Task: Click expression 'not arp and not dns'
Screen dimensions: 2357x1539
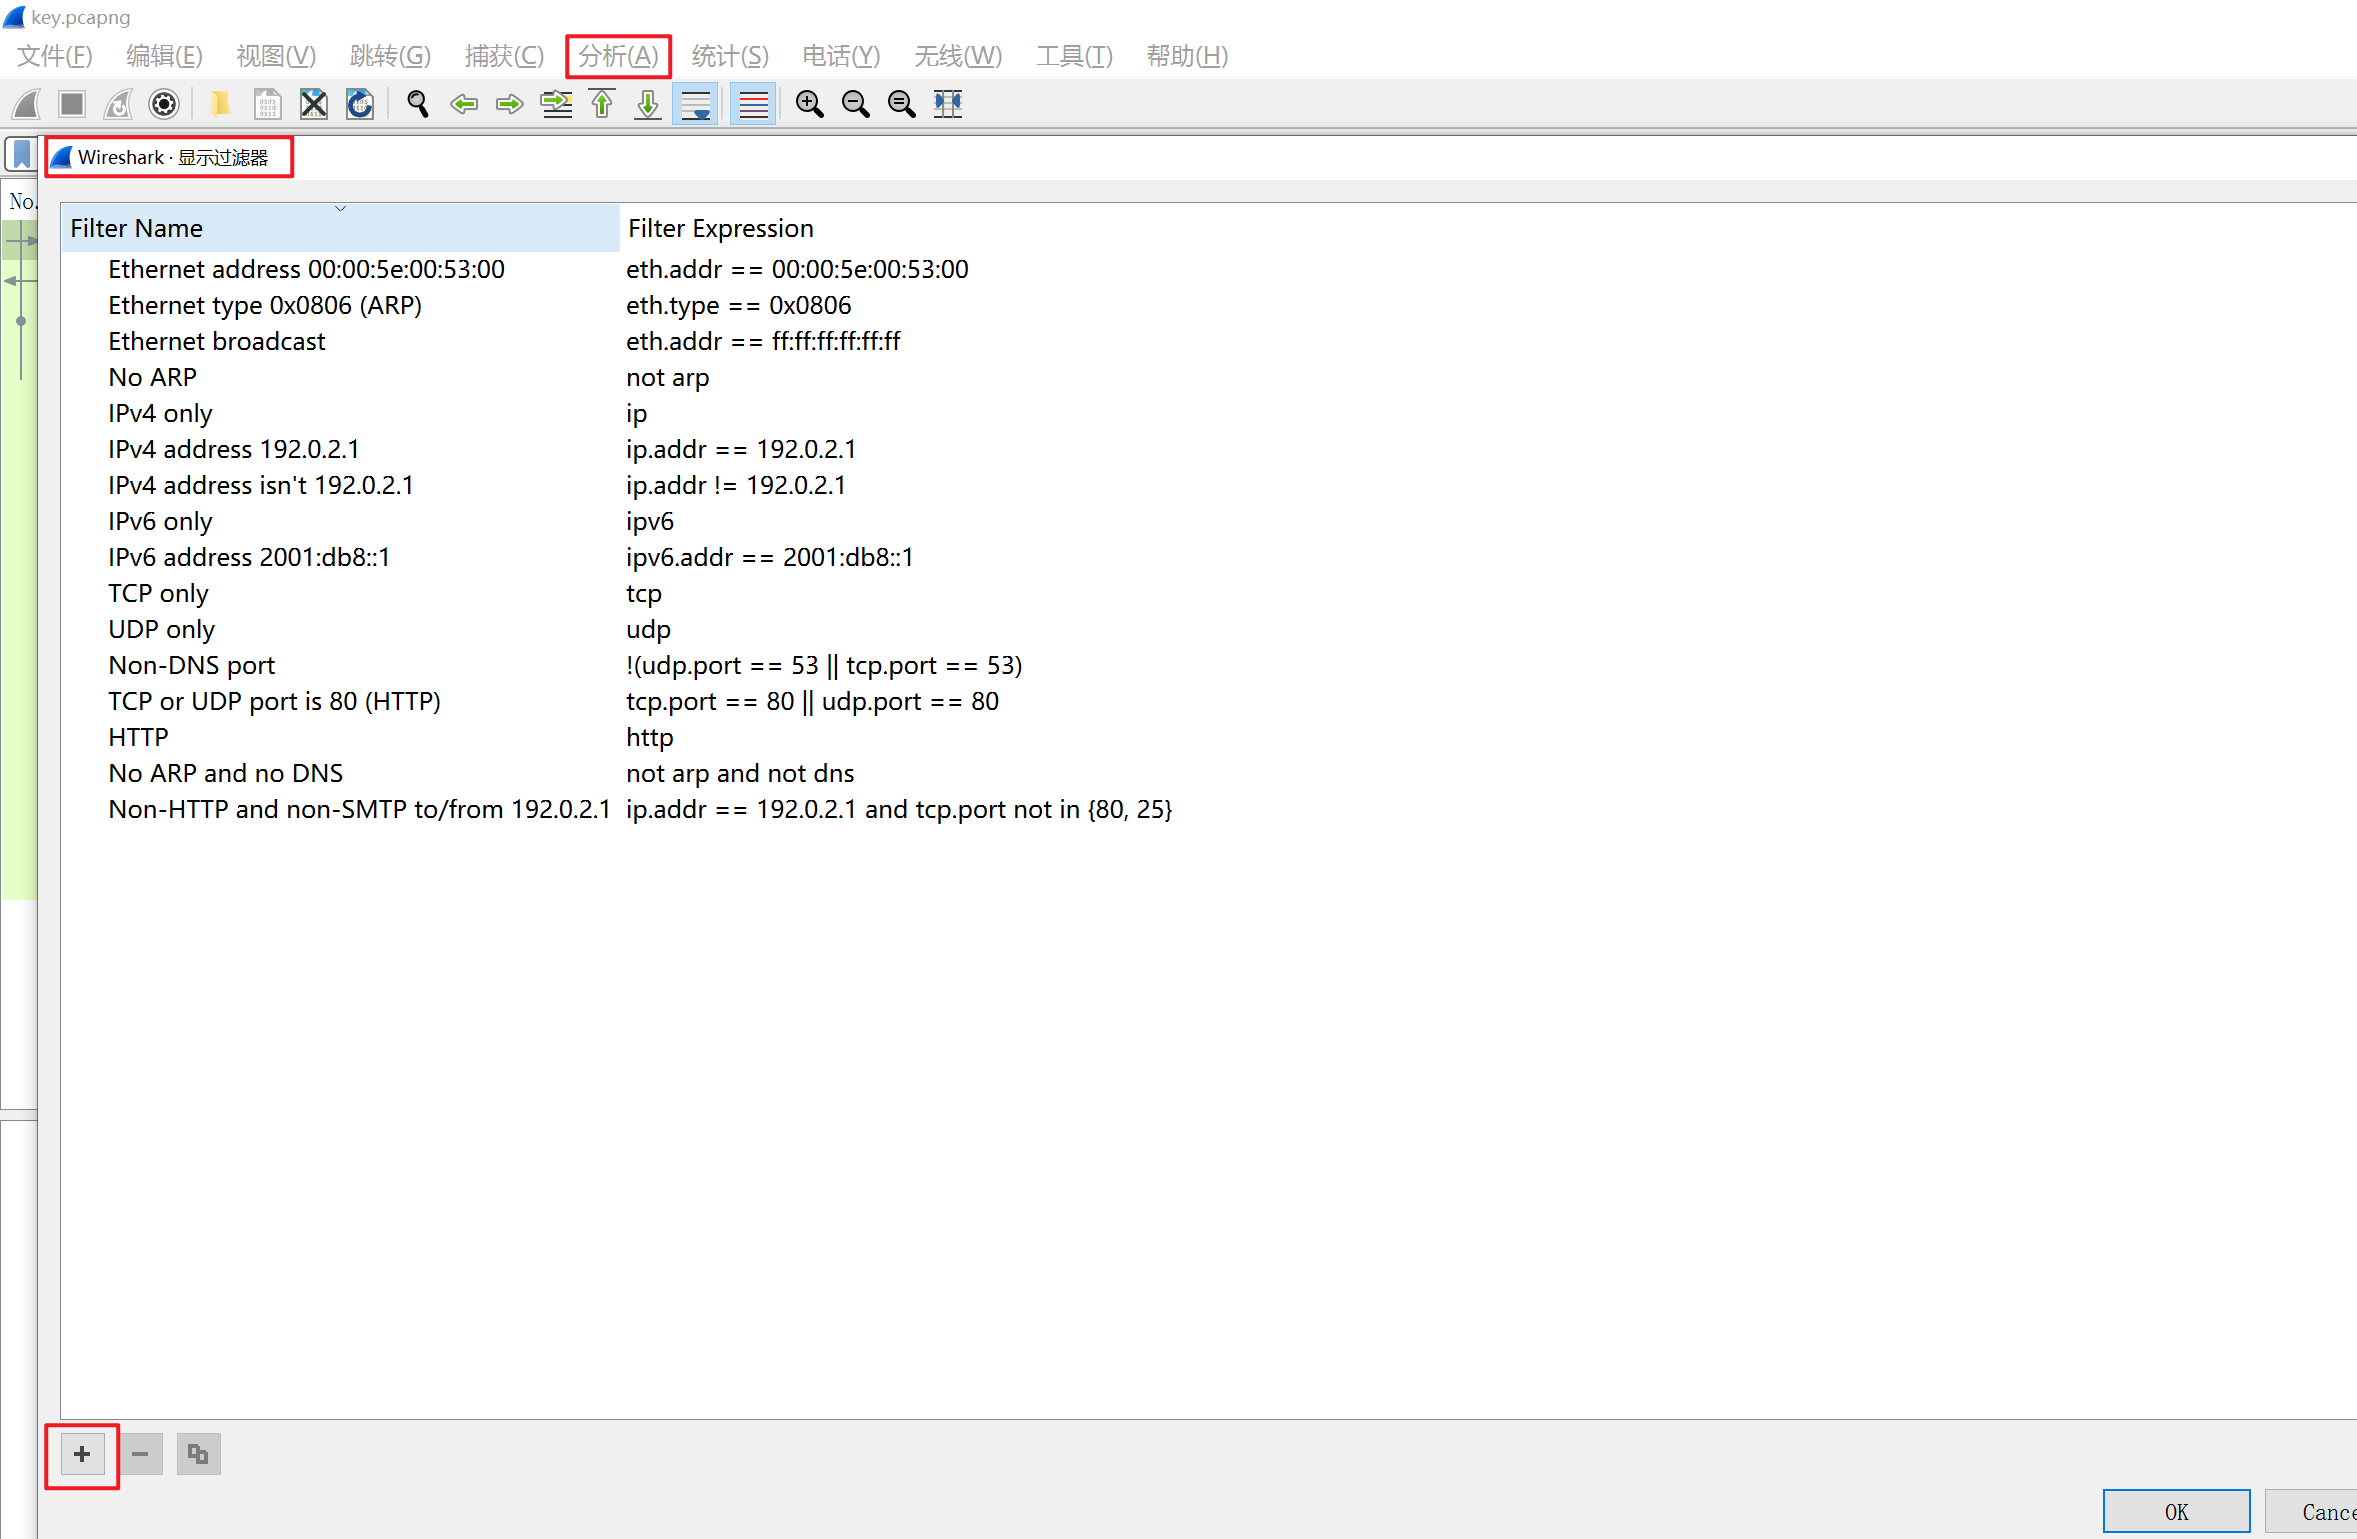Action: [740, 773]
